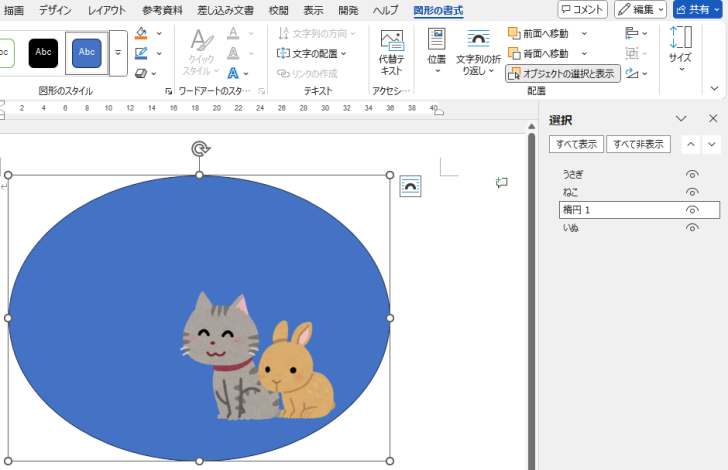Screen dimensions: 728x470
Task: Open shape fill dropdown arrow
Action: [x=159, y=33]
